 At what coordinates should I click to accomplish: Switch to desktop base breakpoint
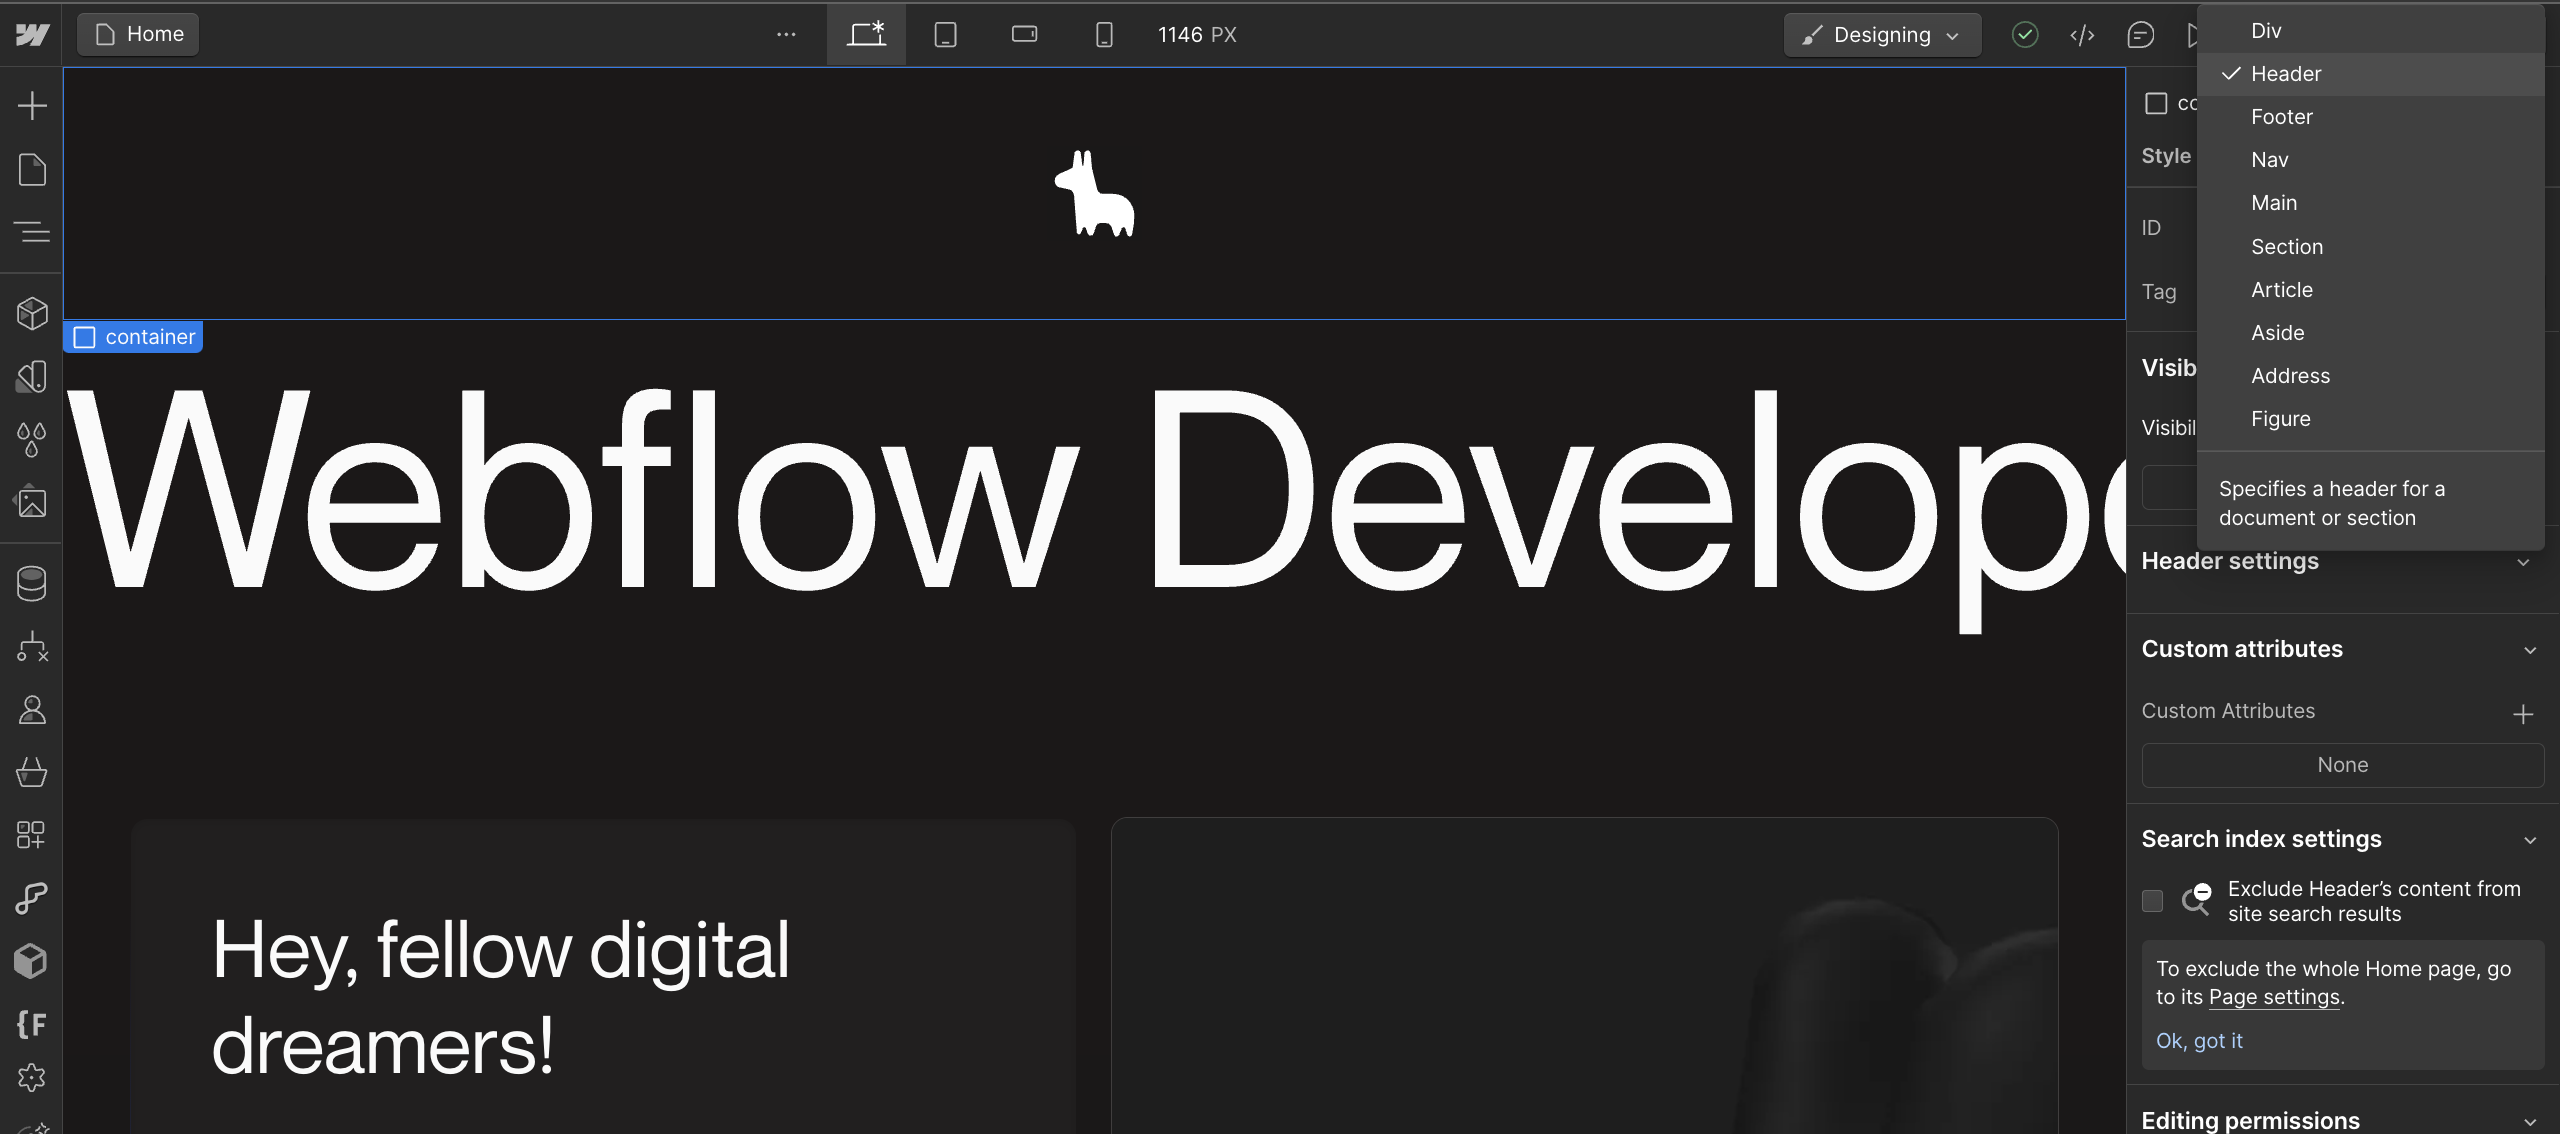[x=866, y=35]
